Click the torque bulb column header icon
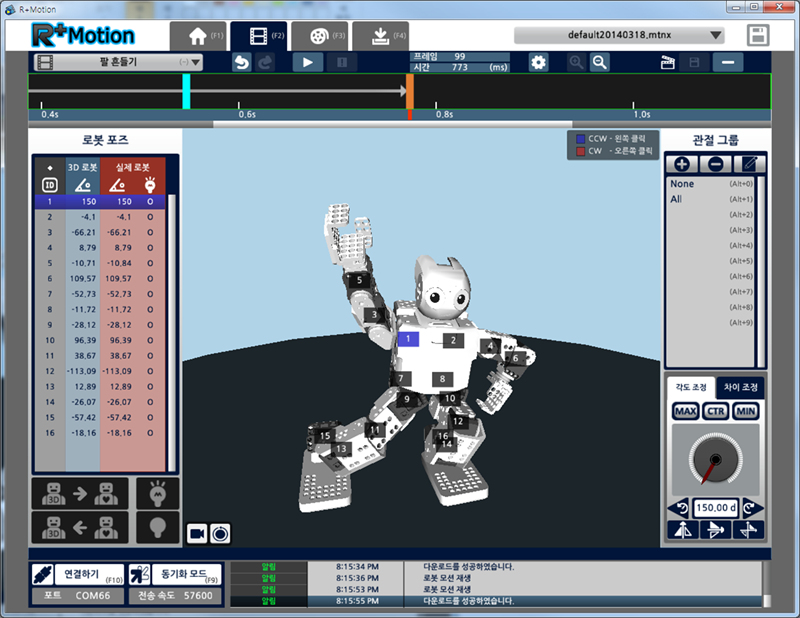Image resolution: width=800 pixels, height=618 pixels. tap(150, 184)
